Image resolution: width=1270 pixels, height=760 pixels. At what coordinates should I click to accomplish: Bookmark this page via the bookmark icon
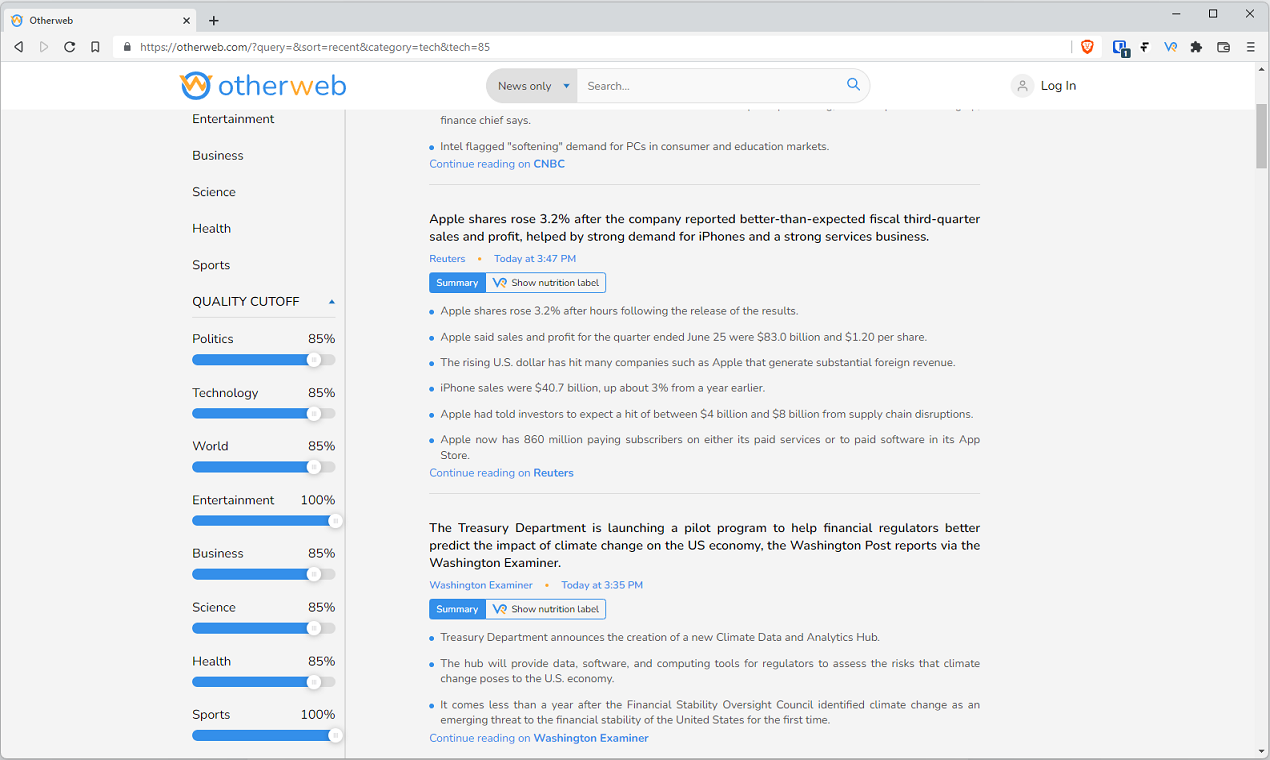click(95, 47)
